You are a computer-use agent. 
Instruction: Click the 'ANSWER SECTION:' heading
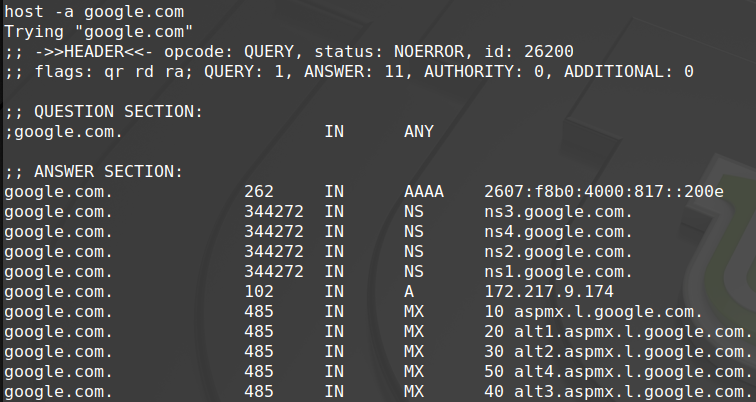[x=109, y=172]
